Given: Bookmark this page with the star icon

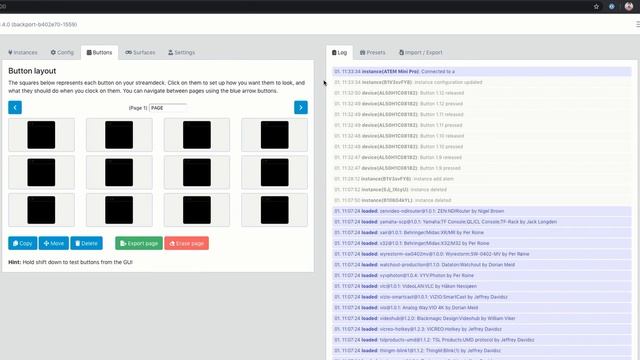Looking at the screenshot, I should click(596, 7).
